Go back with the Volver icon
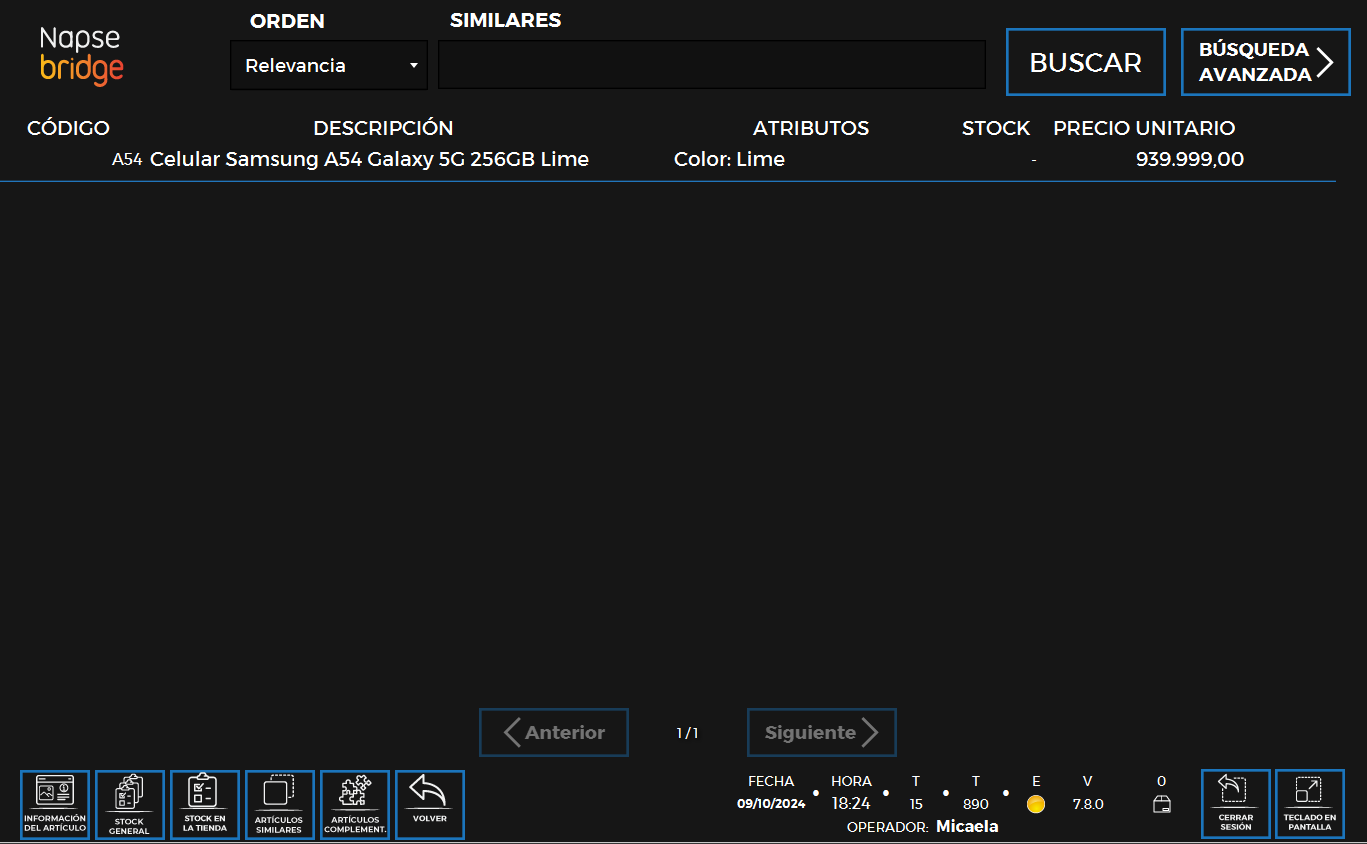Viewport: 1367px width, 844px height. pos(430,805)
